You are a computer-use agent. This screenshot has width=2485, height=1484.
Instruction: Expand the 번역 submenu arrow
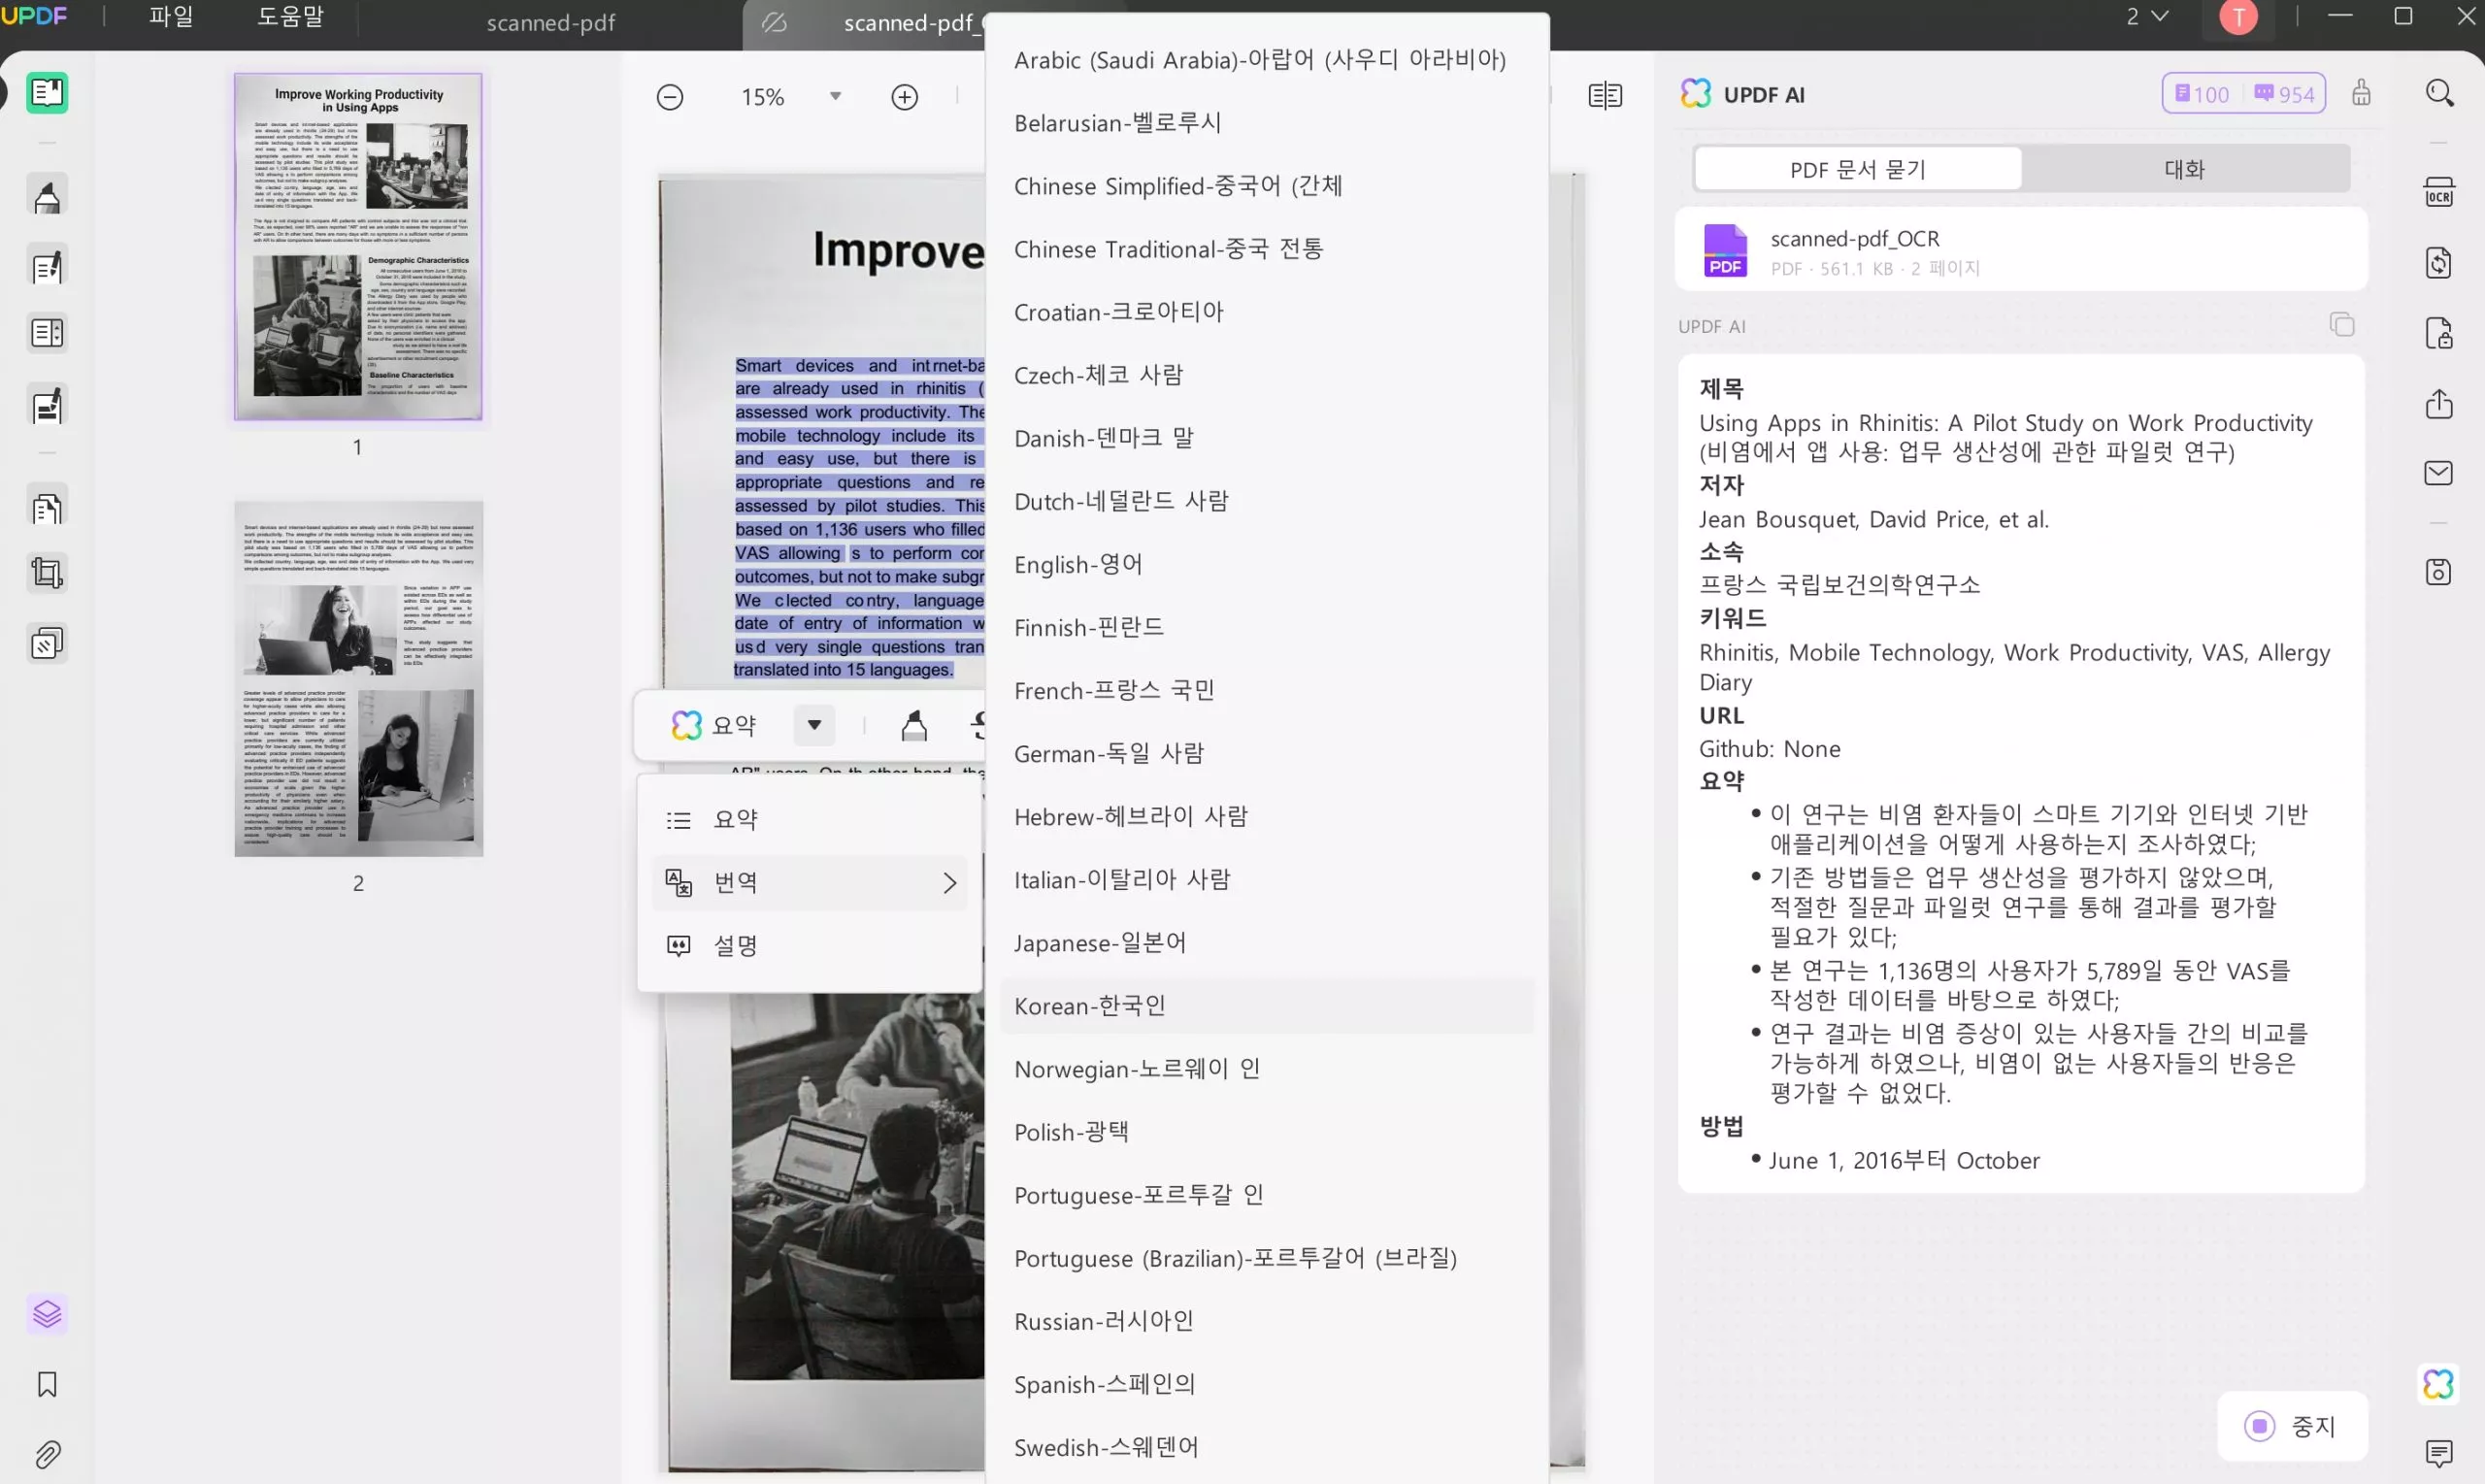coord(948,881)
